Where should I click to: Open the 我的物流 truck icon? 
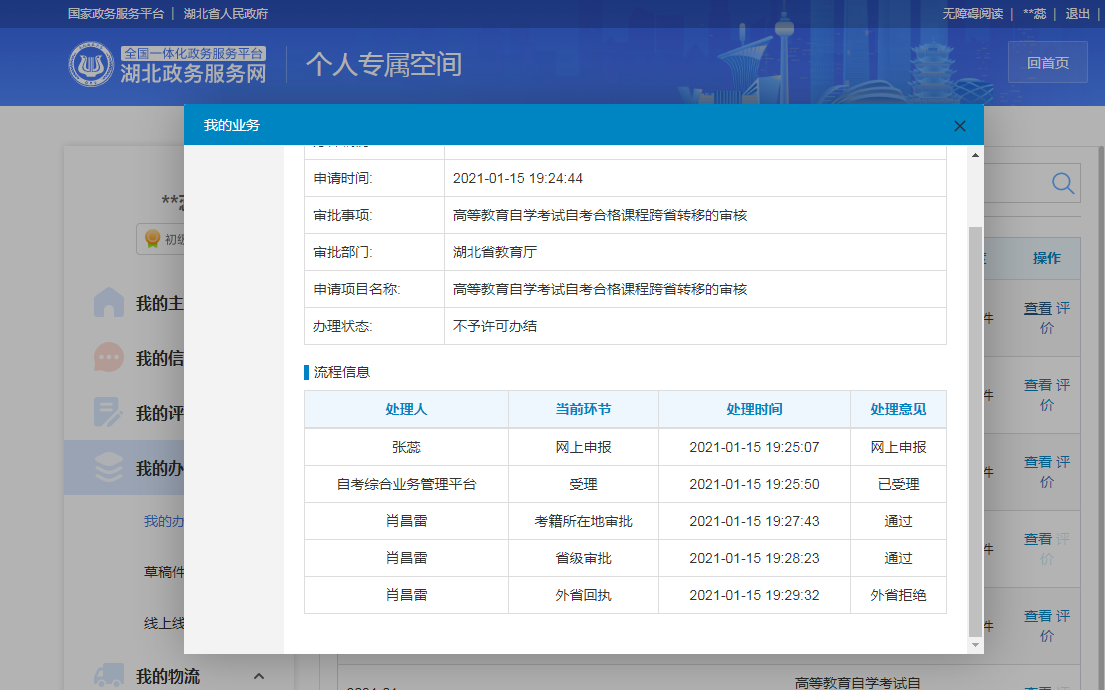[107, 676]
